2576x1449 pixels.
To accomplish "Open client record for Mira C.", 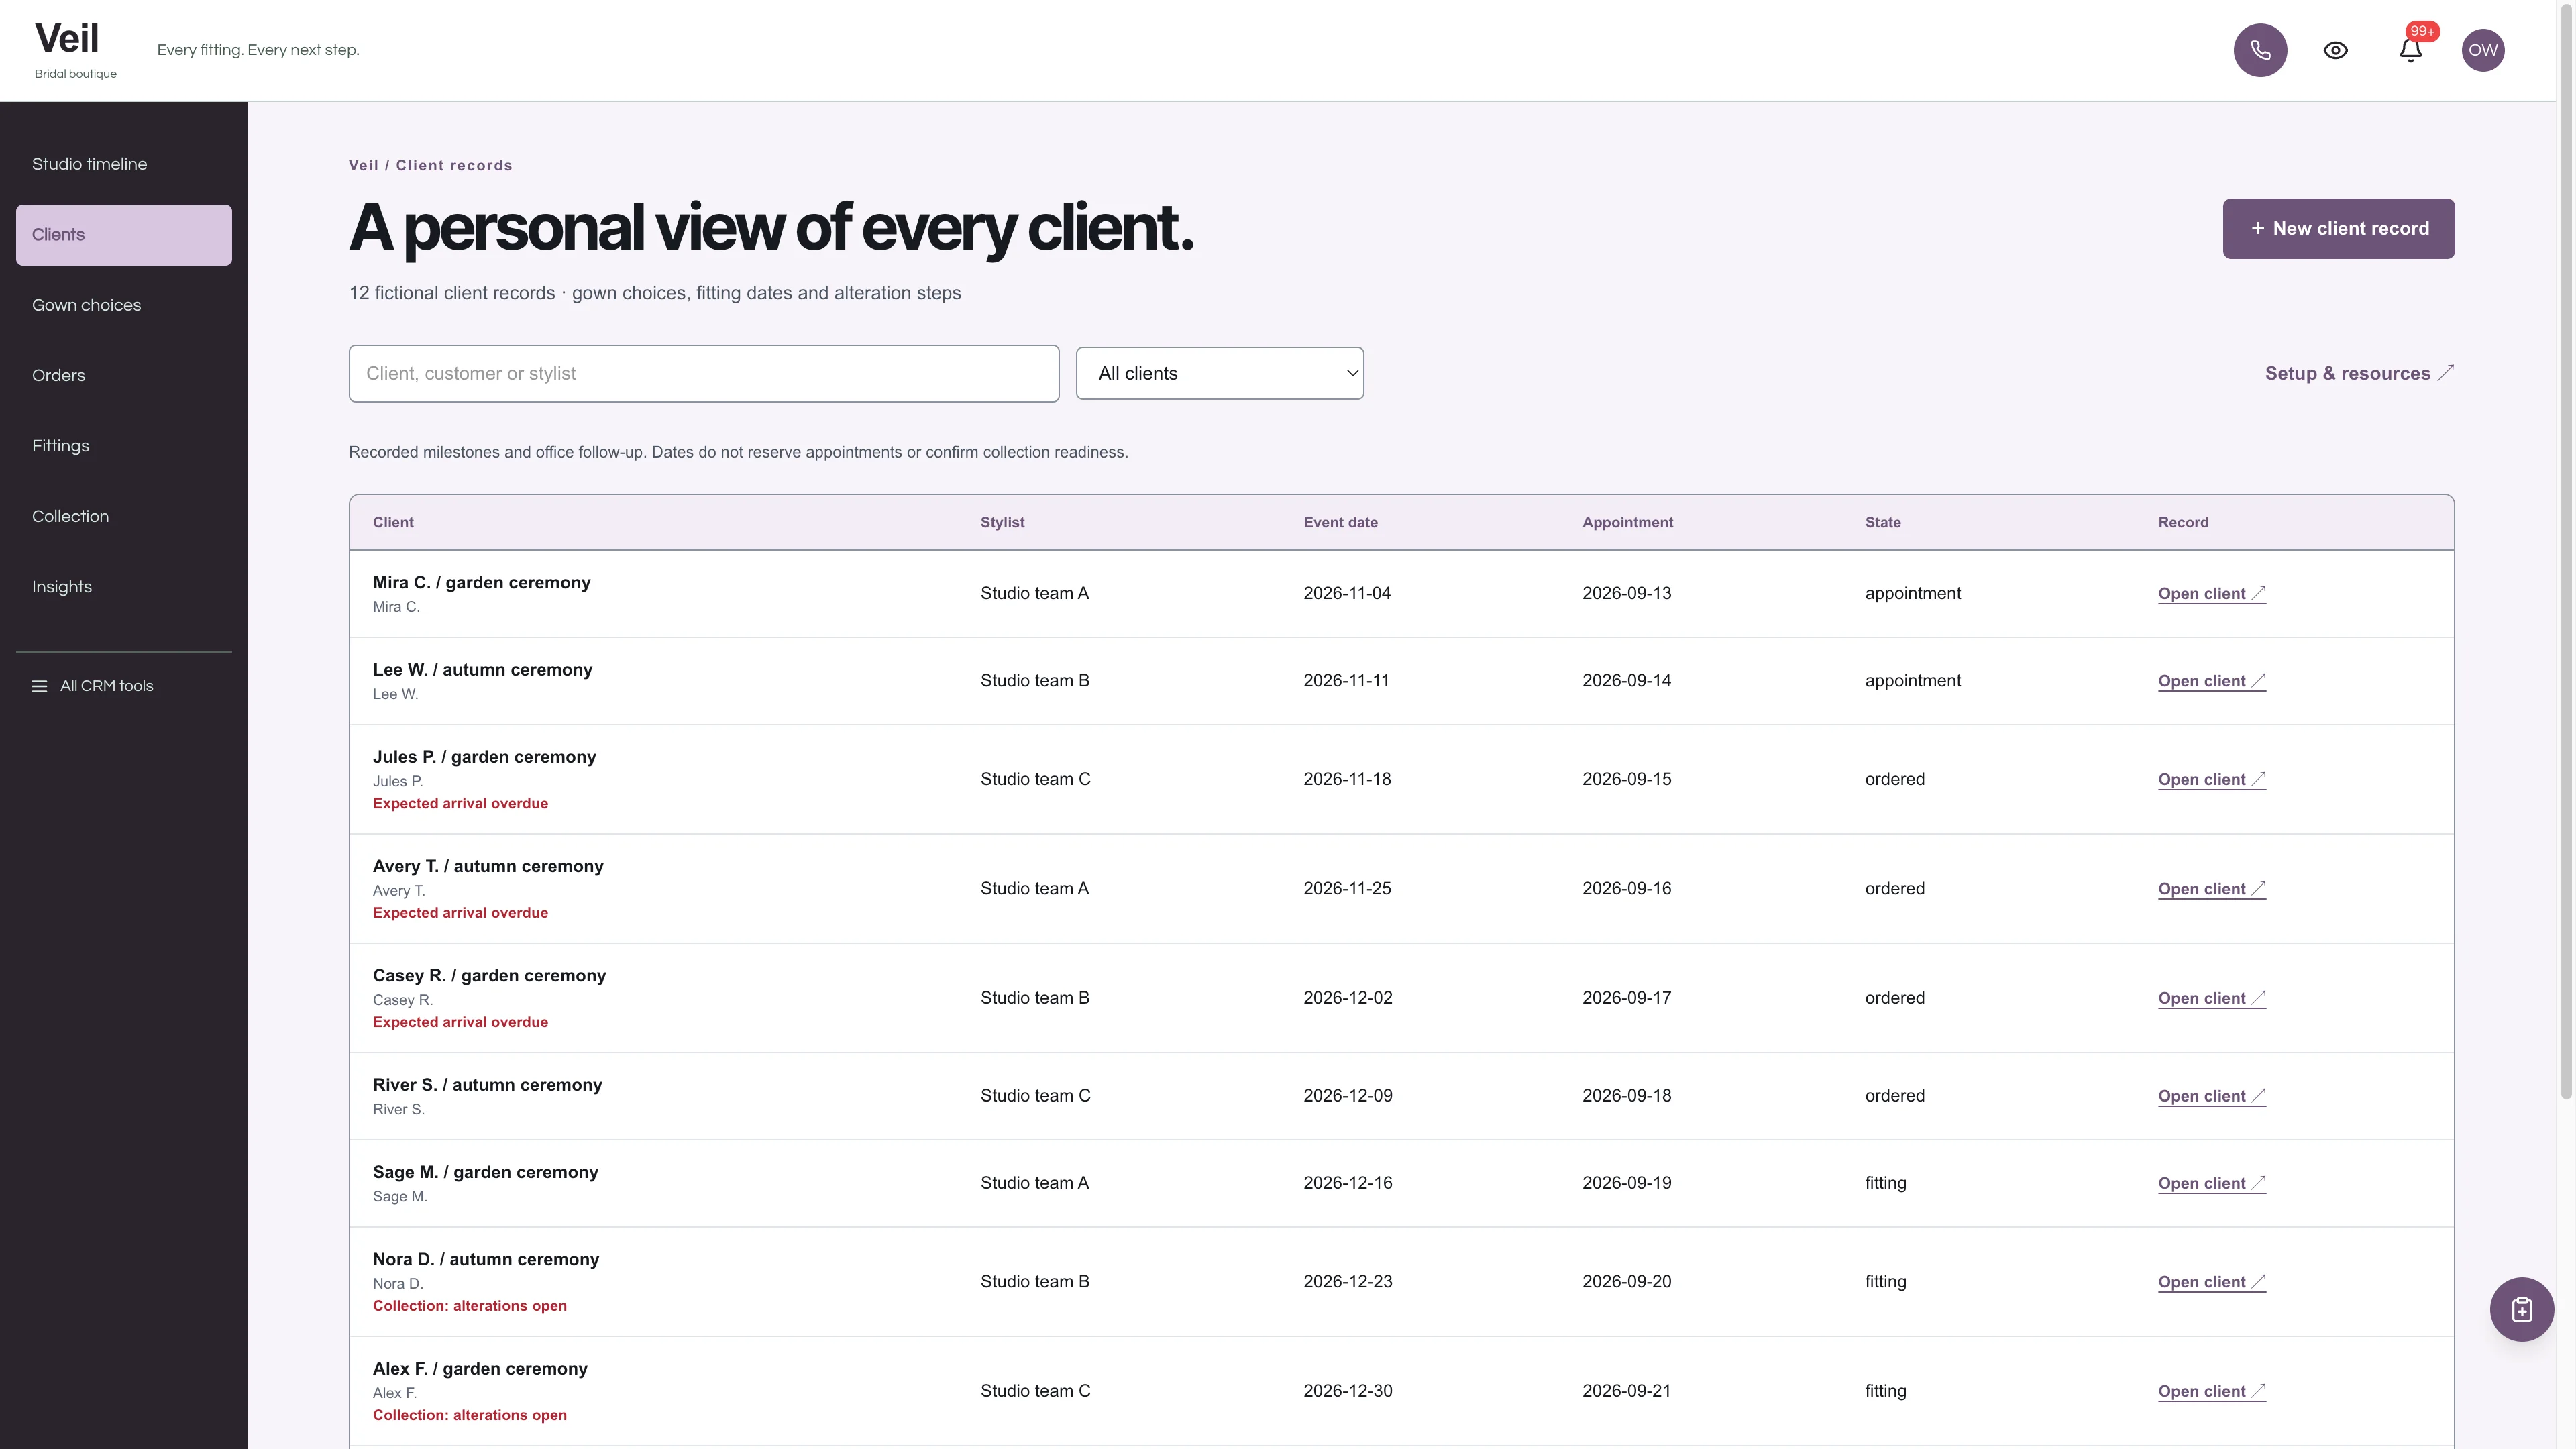I will [x=2211, y=594].
